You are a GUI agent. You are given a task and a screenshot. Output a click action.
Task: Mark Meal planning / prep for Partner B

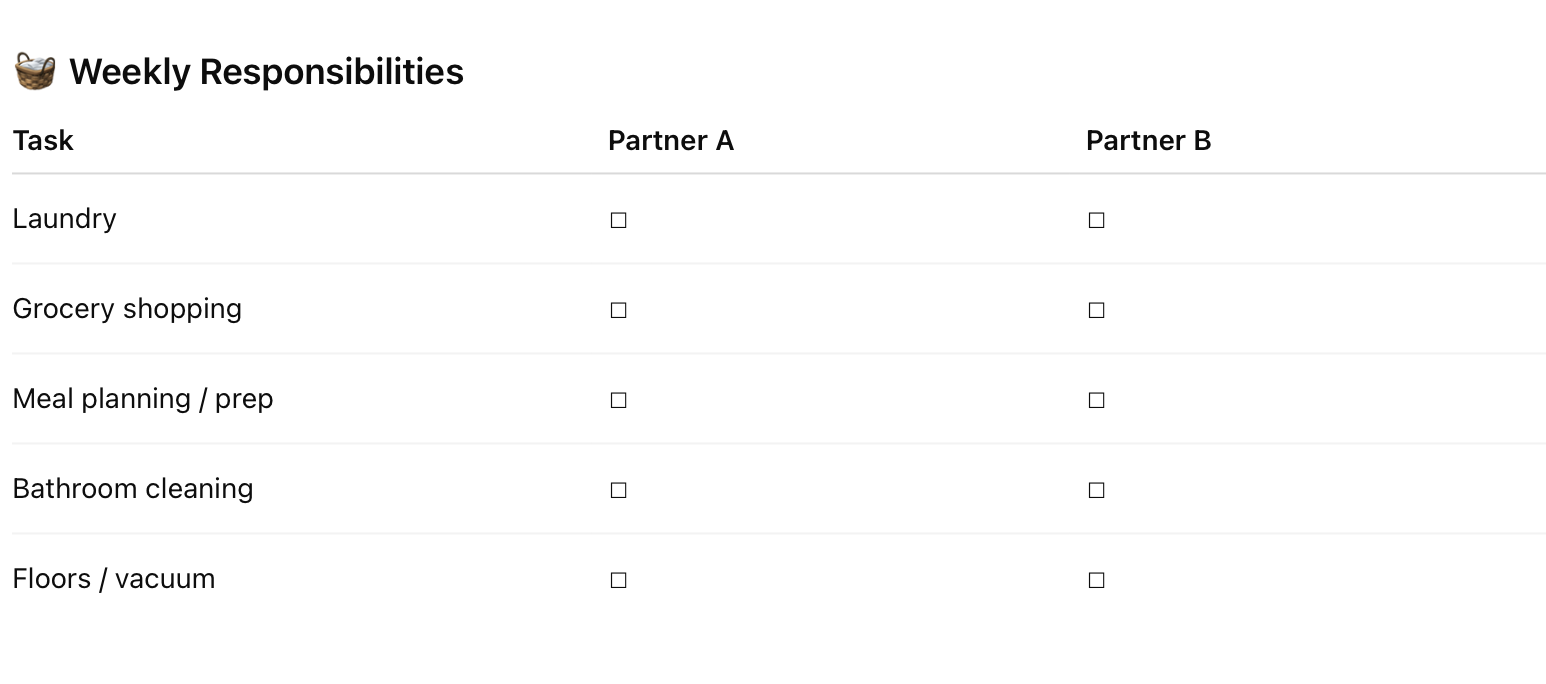1096,400
